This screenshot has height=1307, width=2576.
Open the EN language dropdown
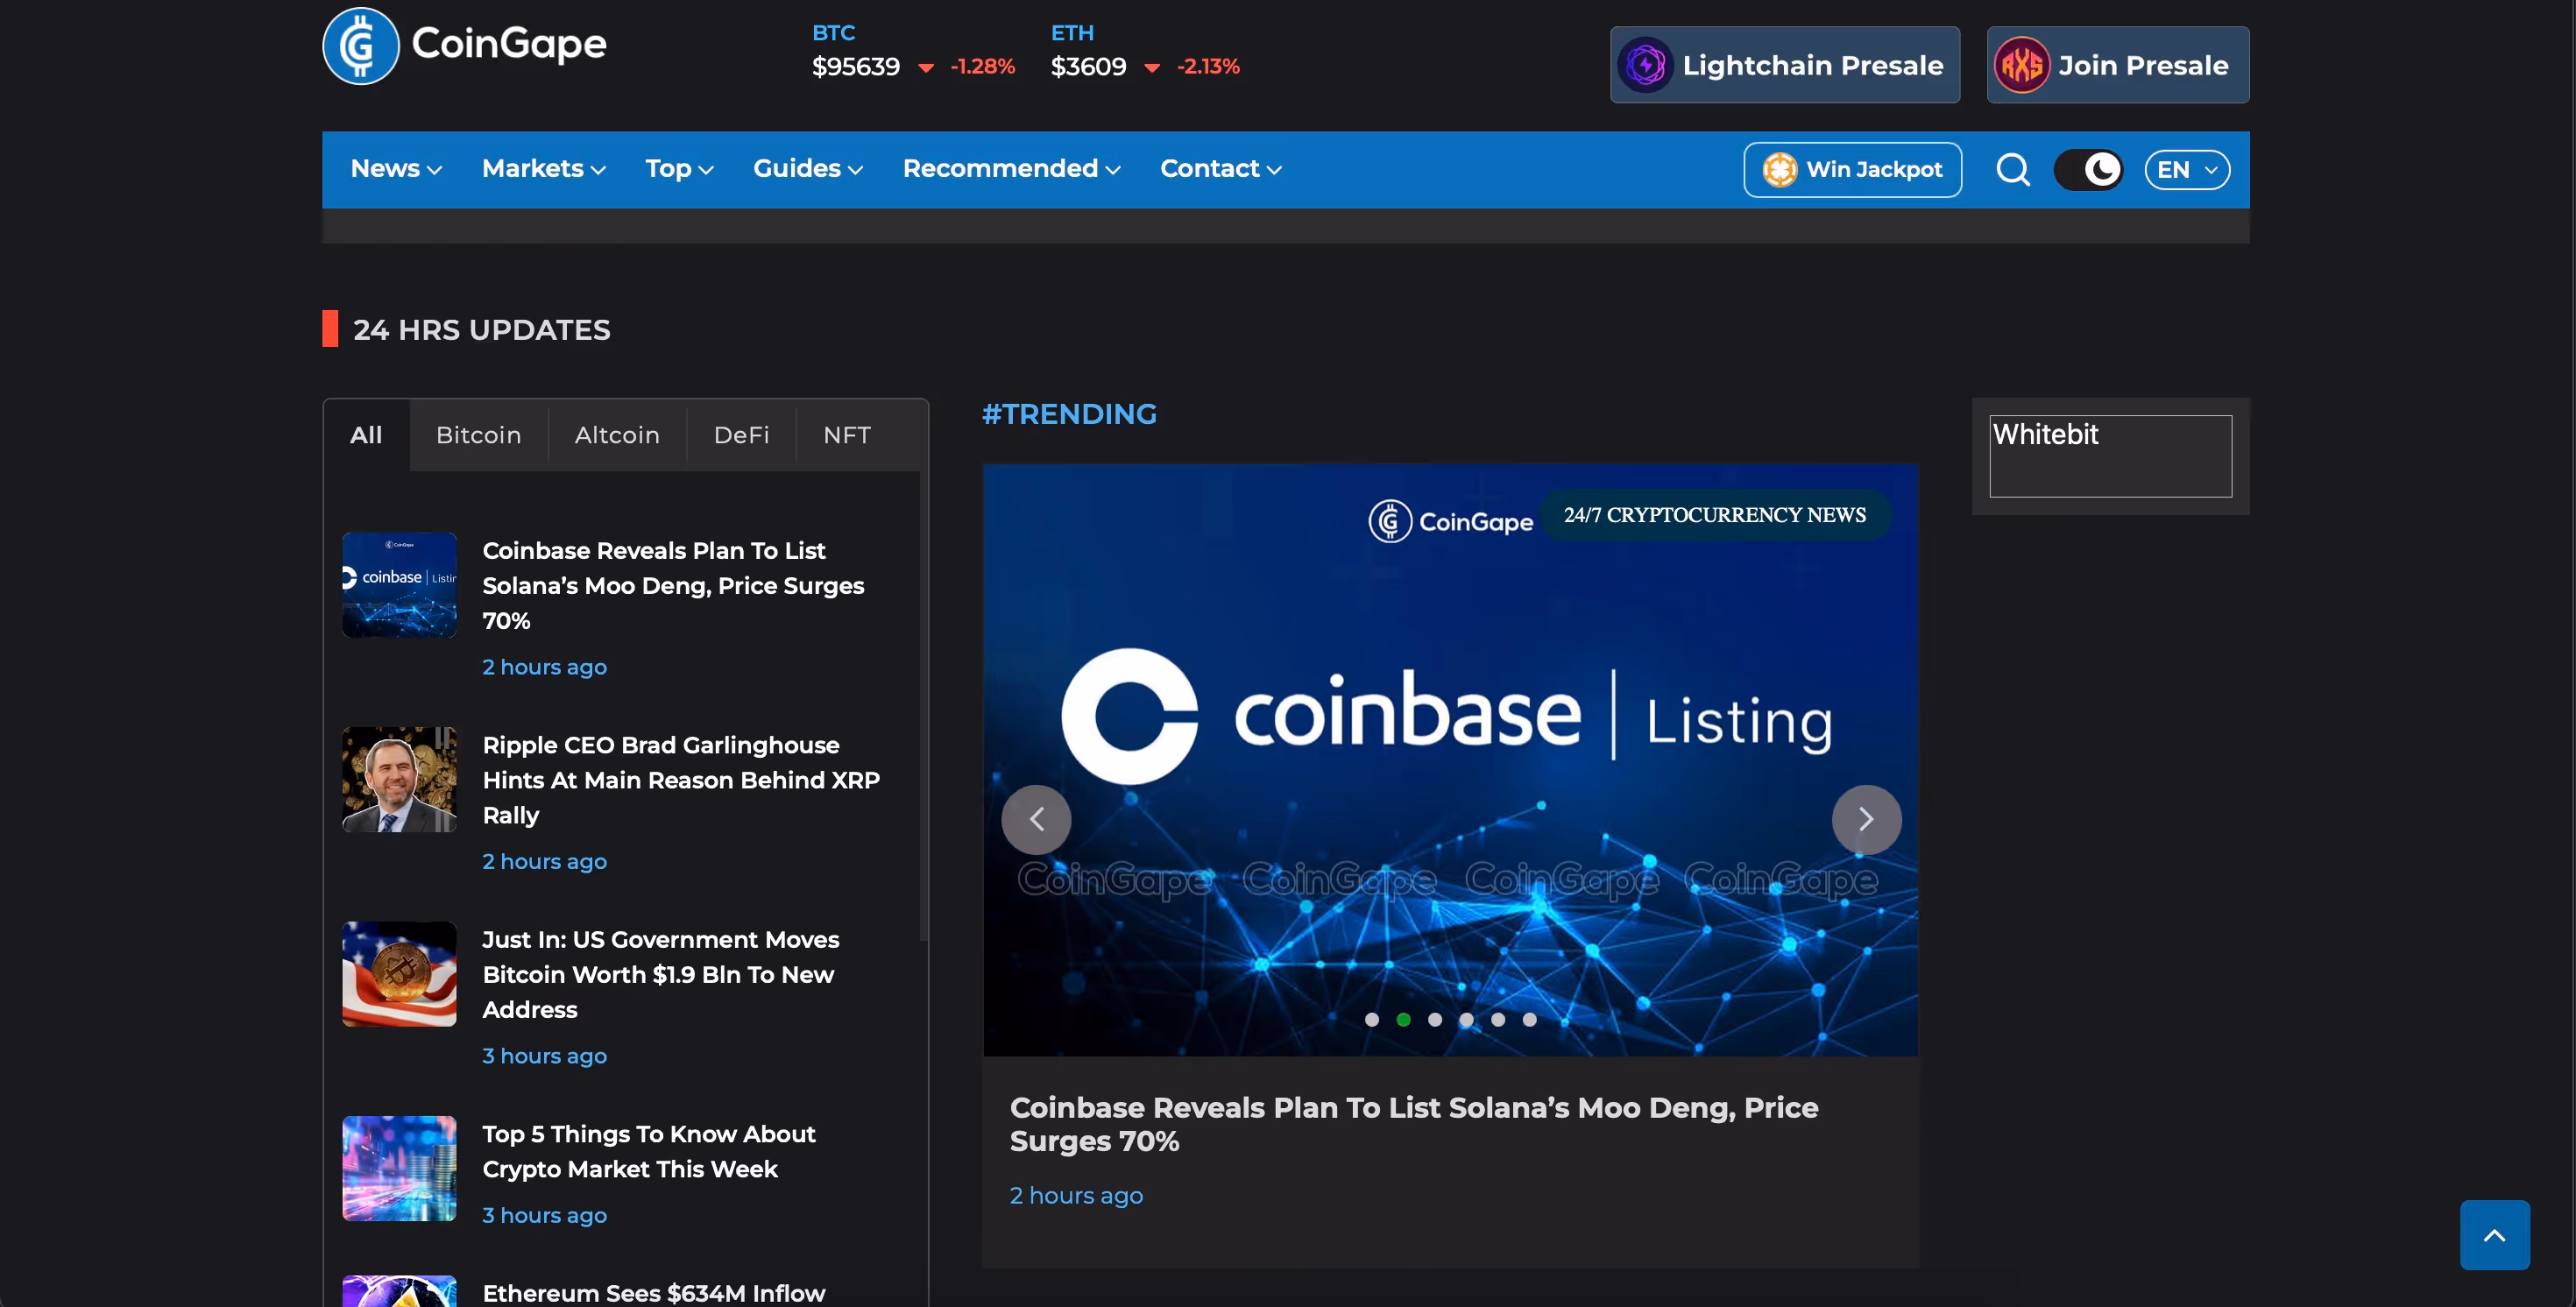[2187, 170]
